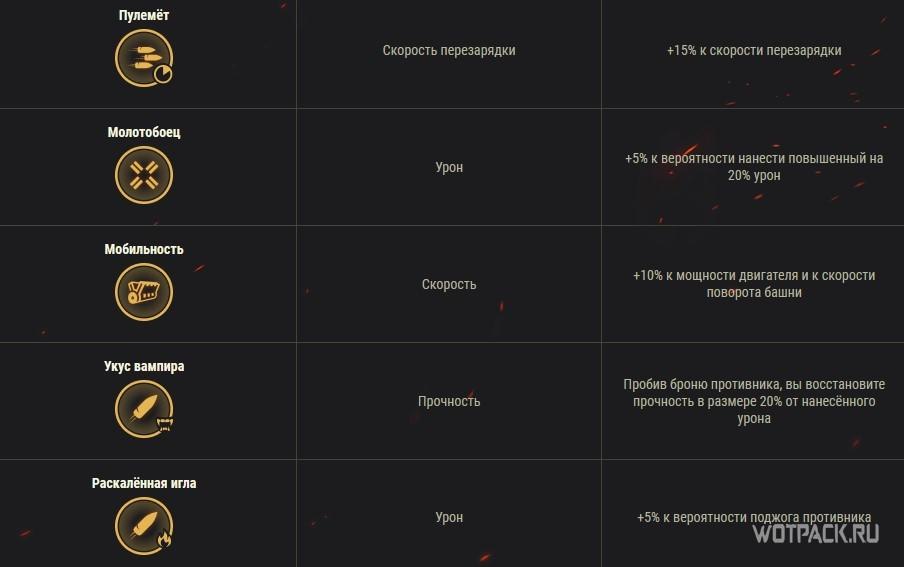This screenshot has height=567, width=904.
Task: Select the Молотобоец heading text
Action: pos(144,132)
